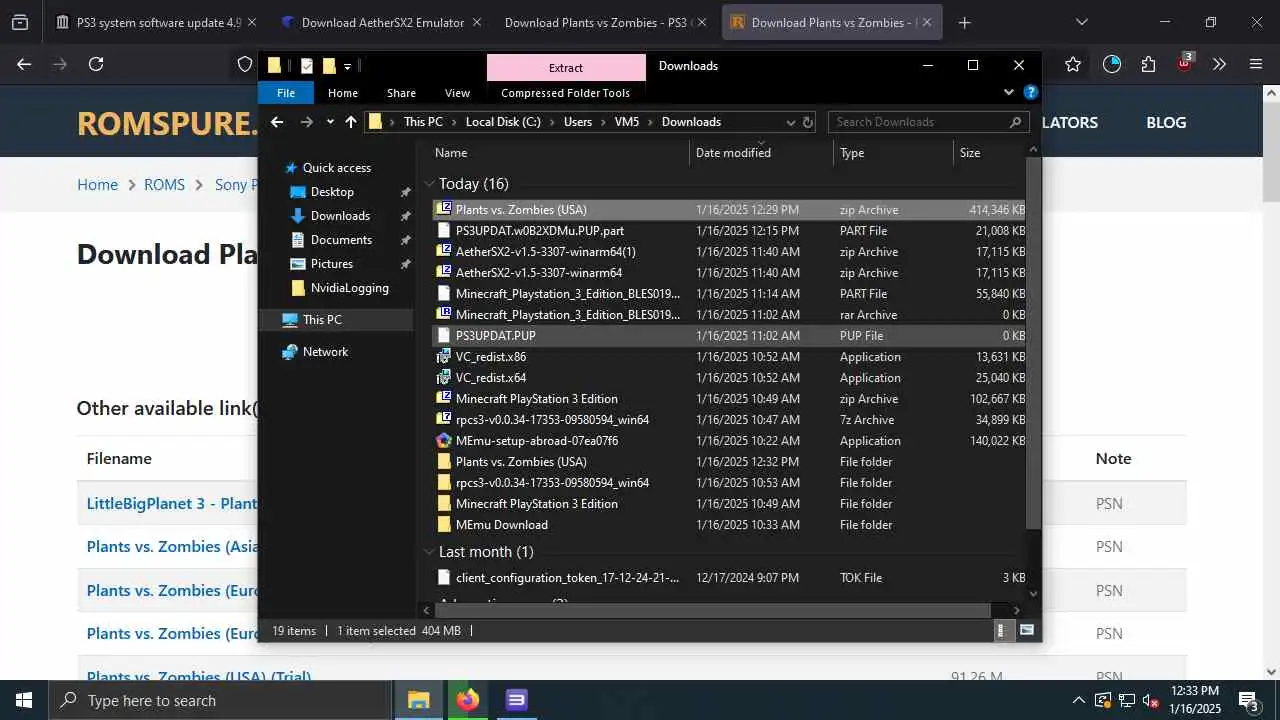Go up one folder level in Explorer
1280x720 pixels.
pyautogui.click(x=351, y=122)
